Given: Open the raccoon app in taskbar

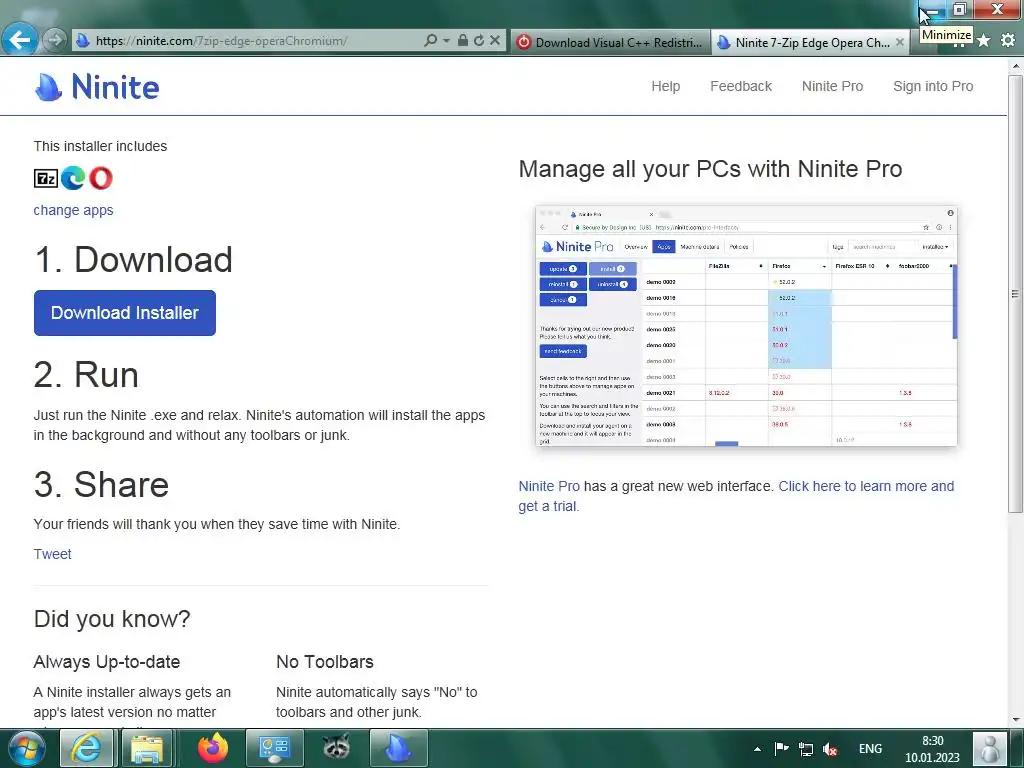Looking at the screenshot, I should (336, 748).
